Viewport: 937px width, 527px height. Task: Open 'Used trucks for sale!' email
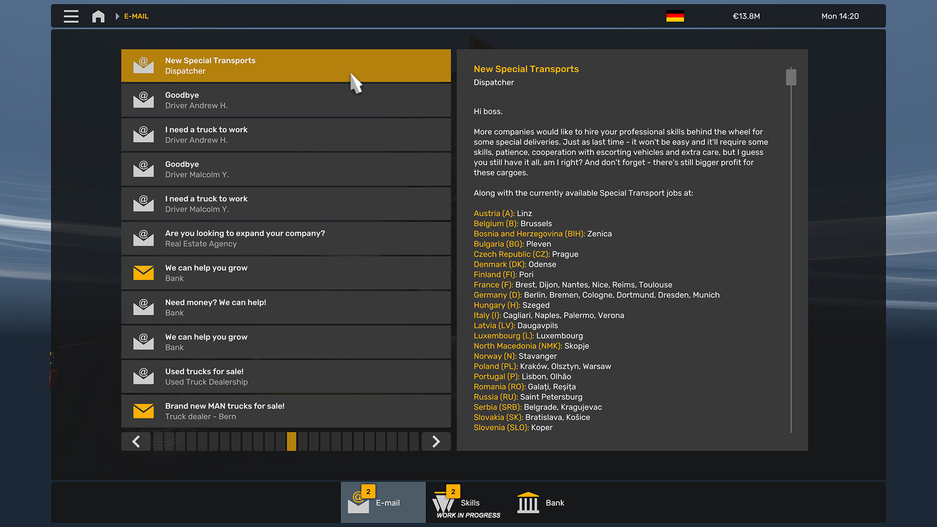(286, 377)
